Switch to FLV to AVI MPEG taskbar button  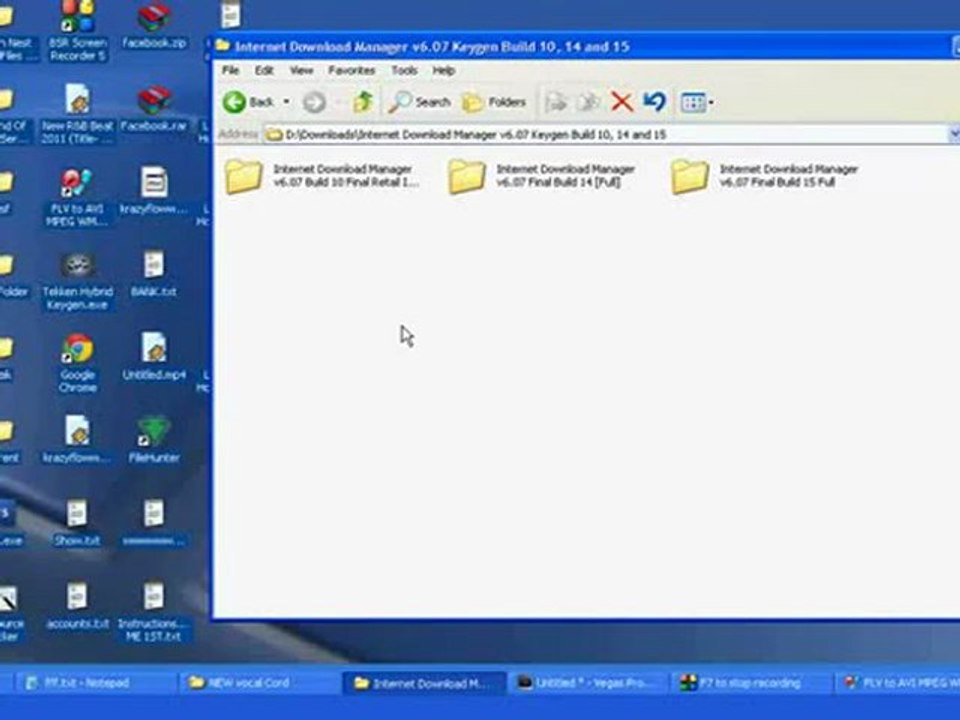[x=899, y=683]
